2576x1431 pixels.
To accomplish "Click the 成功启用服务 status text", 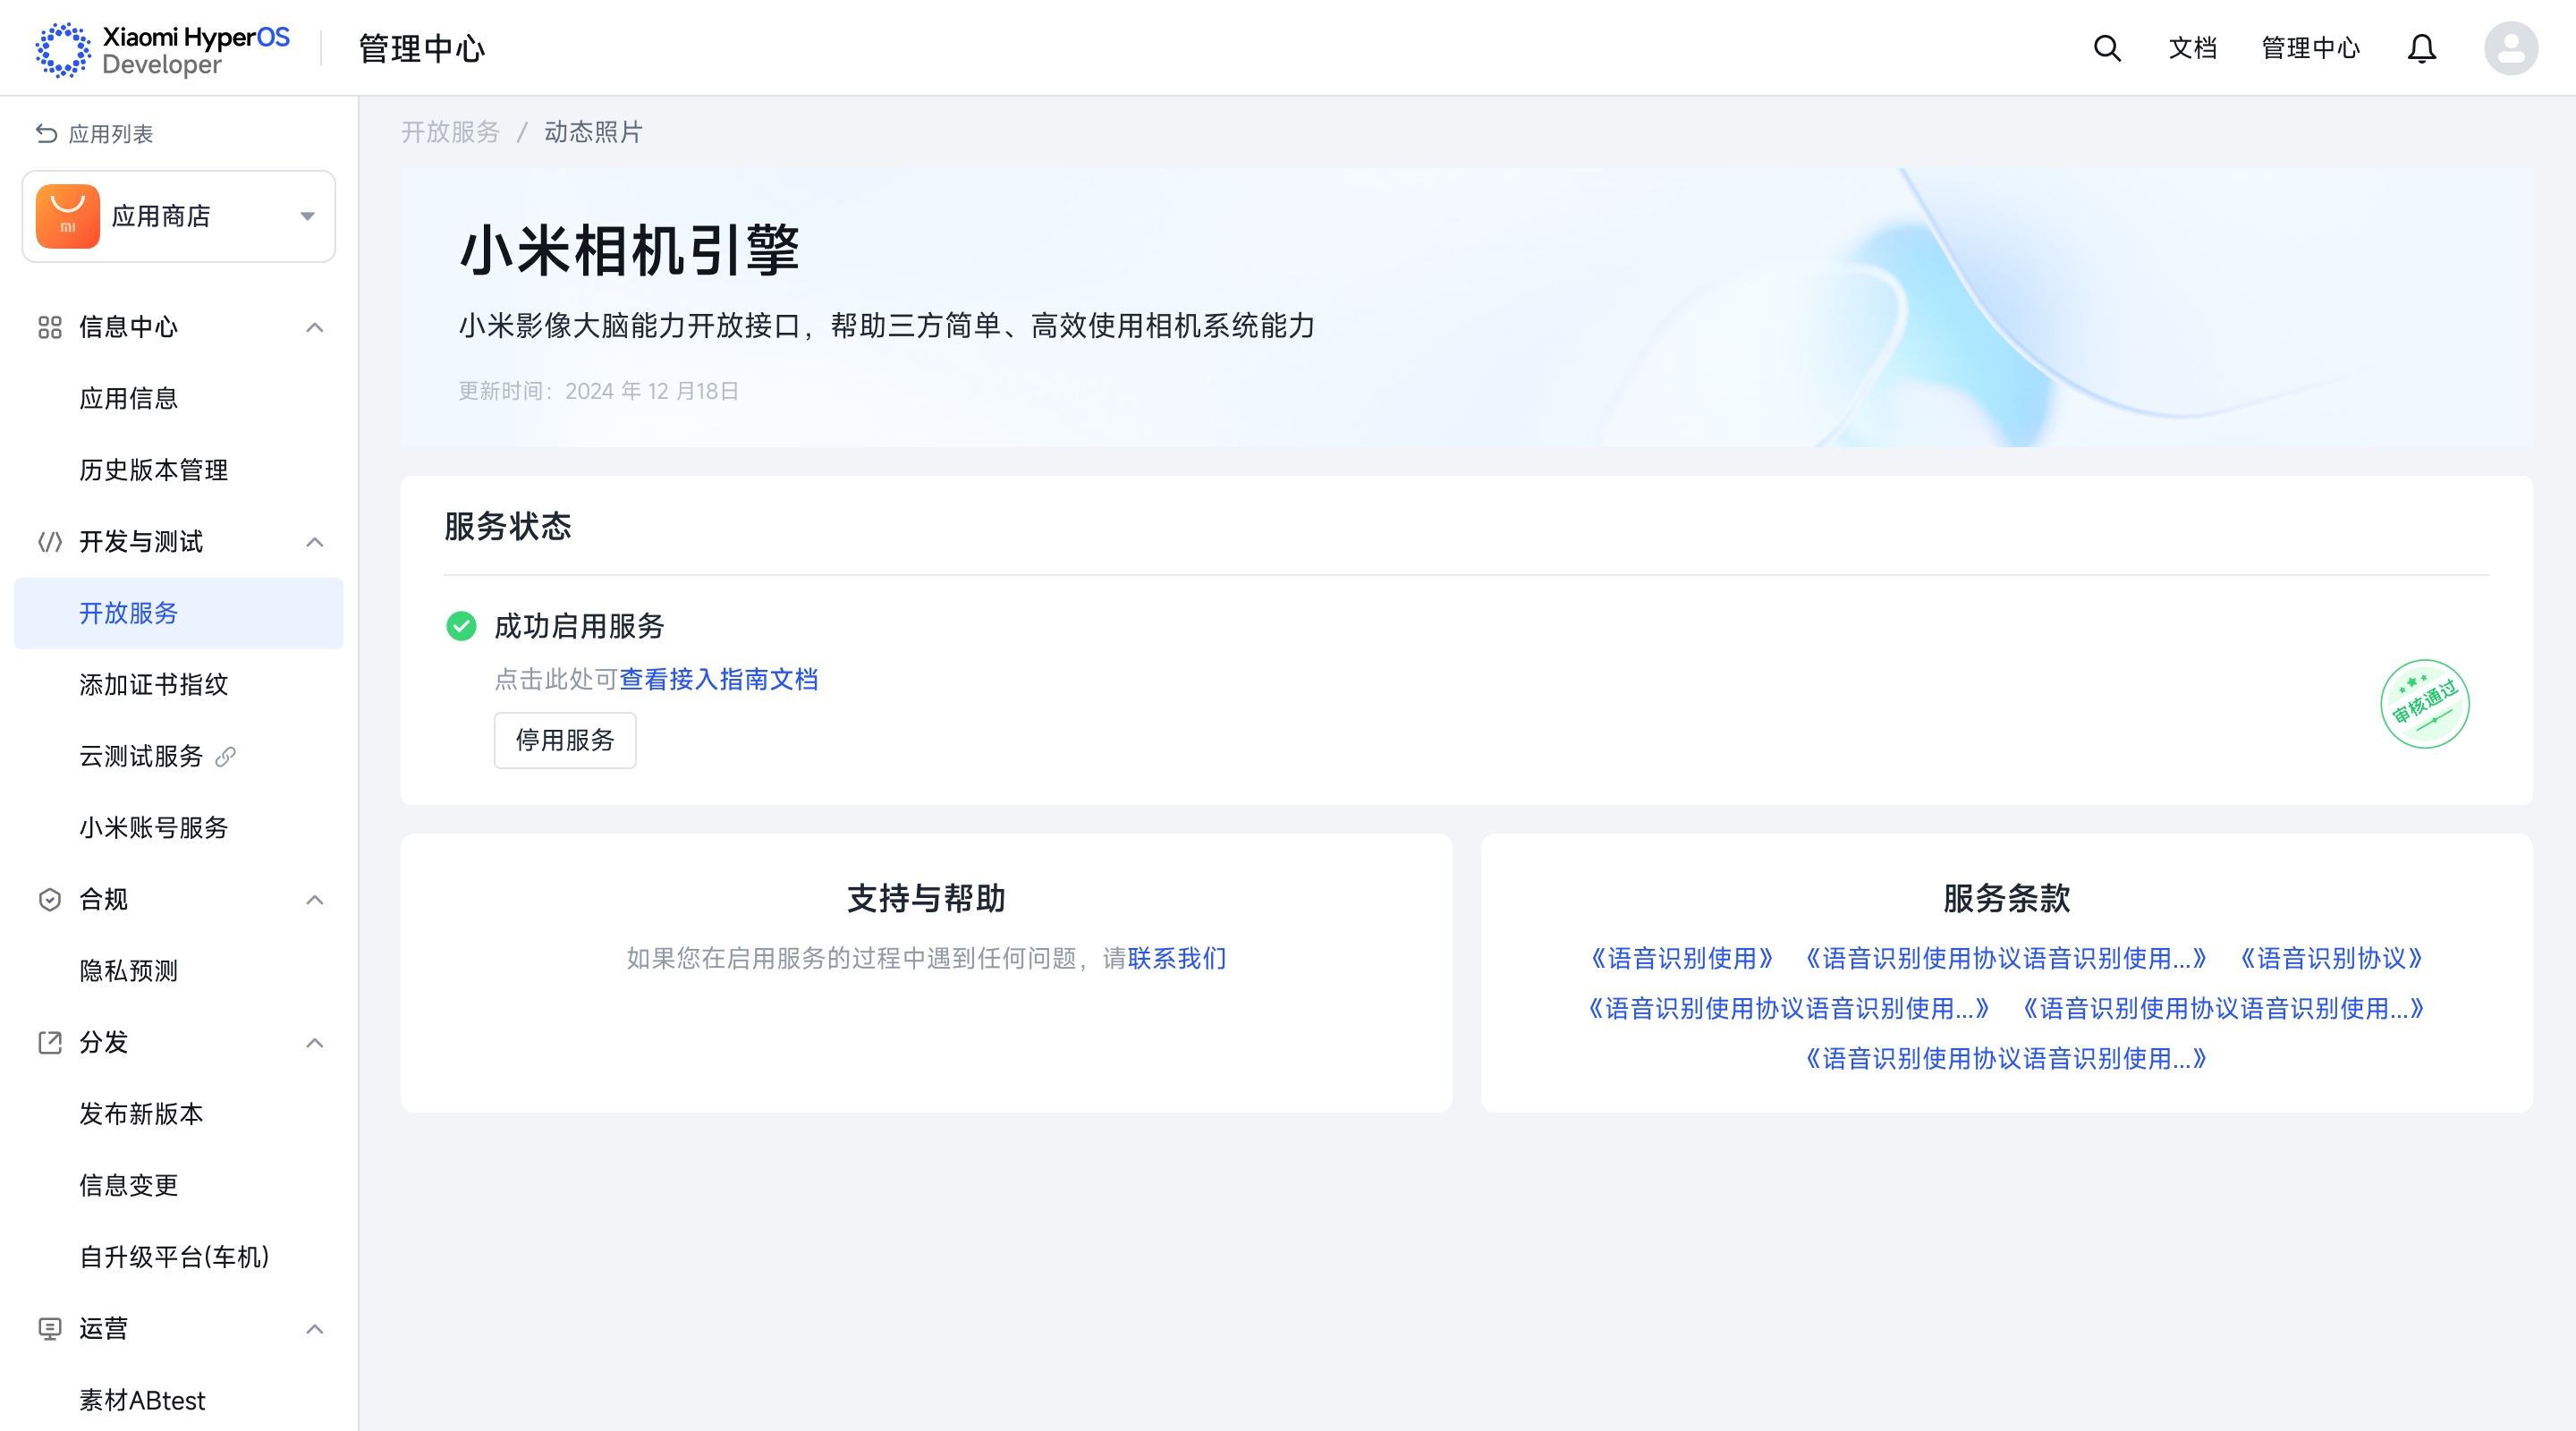I will point(579,626).
